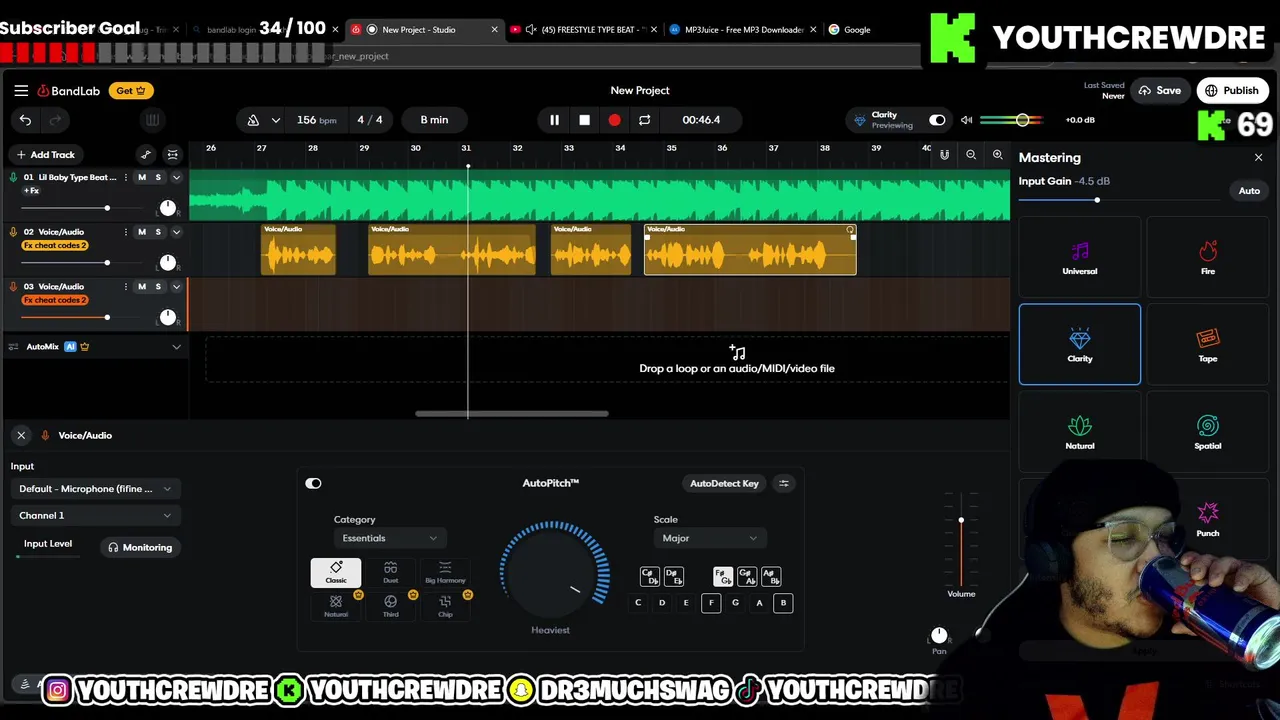Expand track 02 options chevron
Screen dimensions: 1280x720
pyautogui.click(x=176, y=232)
